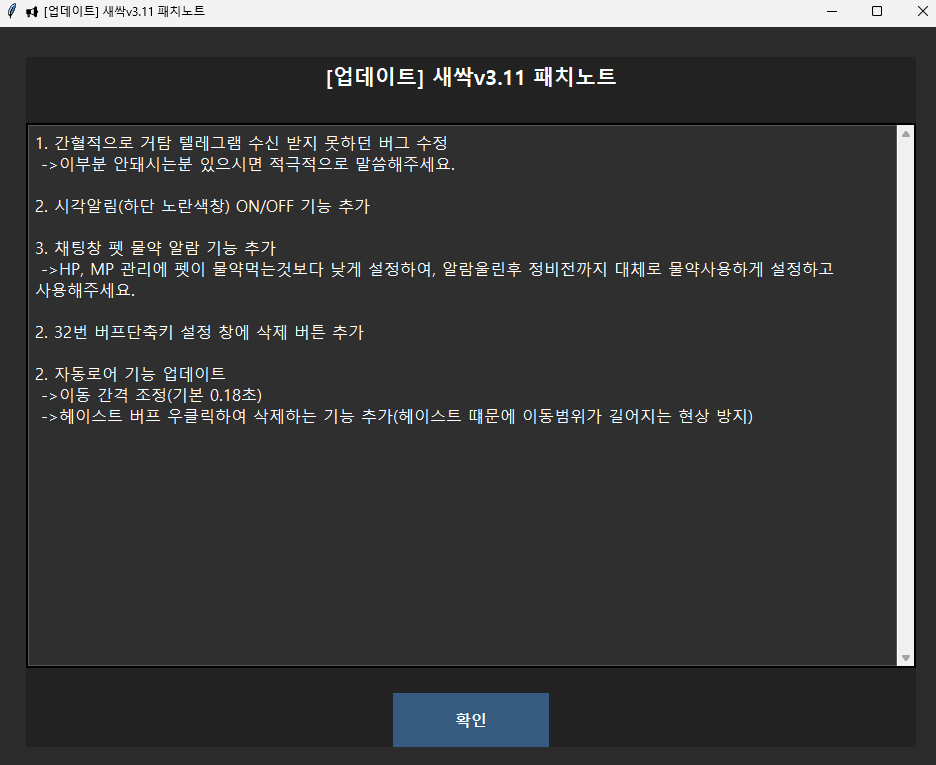Click the vertical scrollbar thumb of patch notes
Image resolution: width=936 pixels, height=765 pixels.
906,394
